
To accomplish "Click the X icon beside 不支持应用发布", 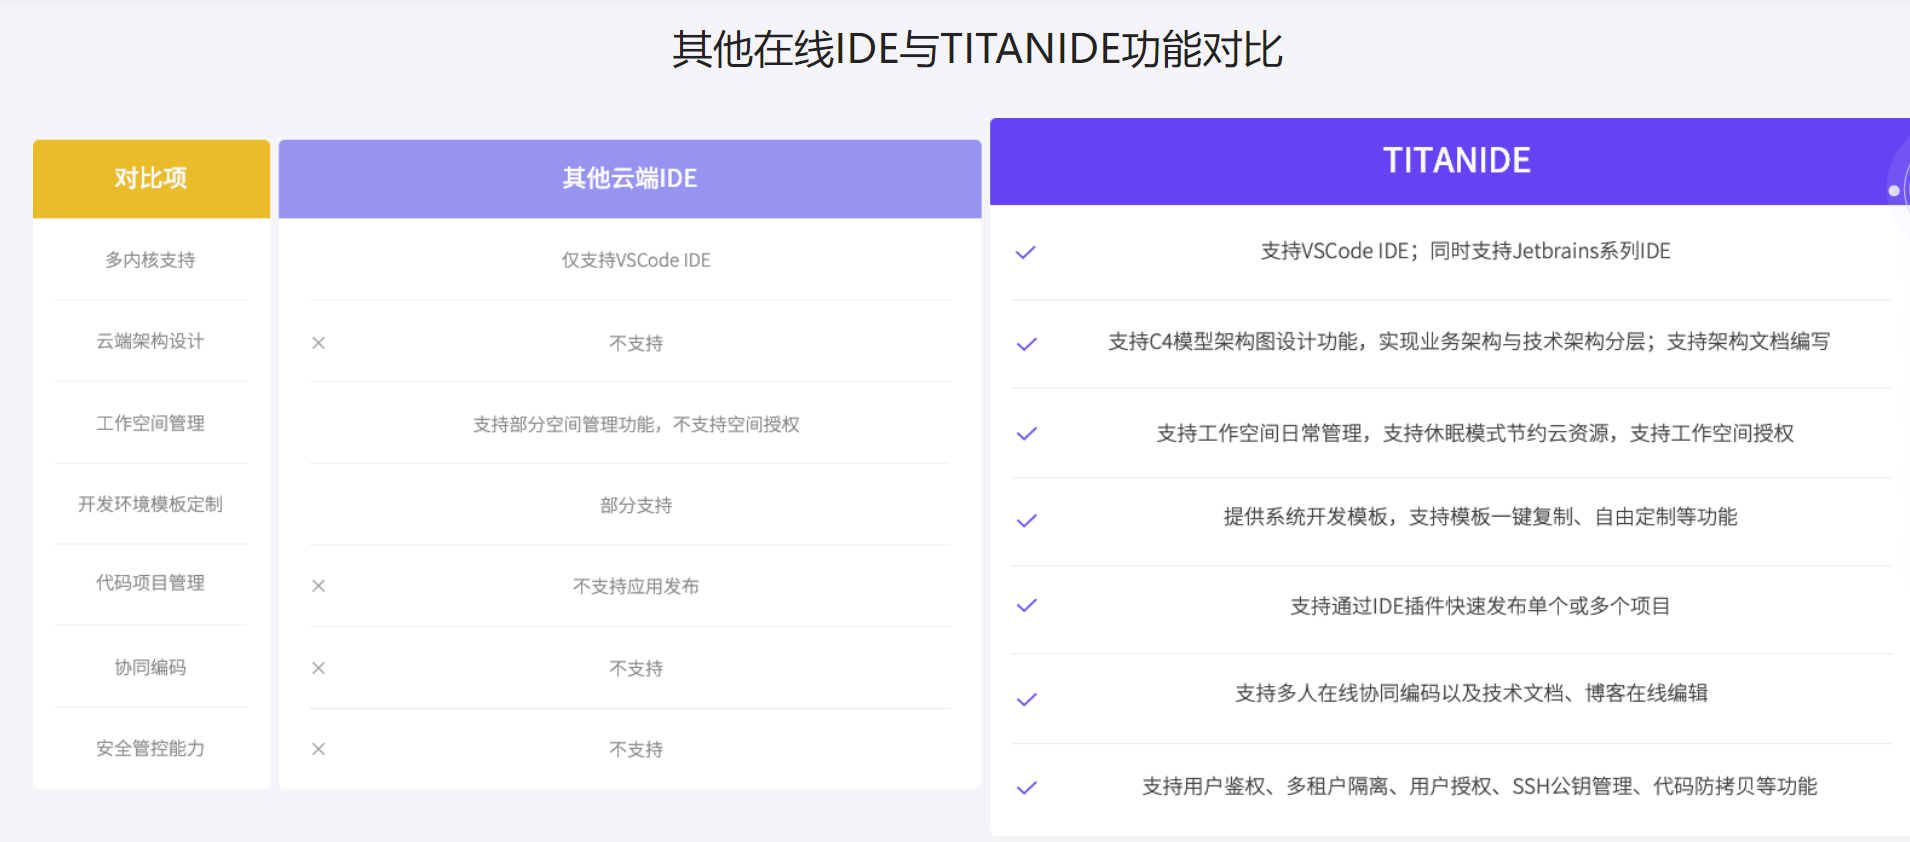I will click(318, 586).
